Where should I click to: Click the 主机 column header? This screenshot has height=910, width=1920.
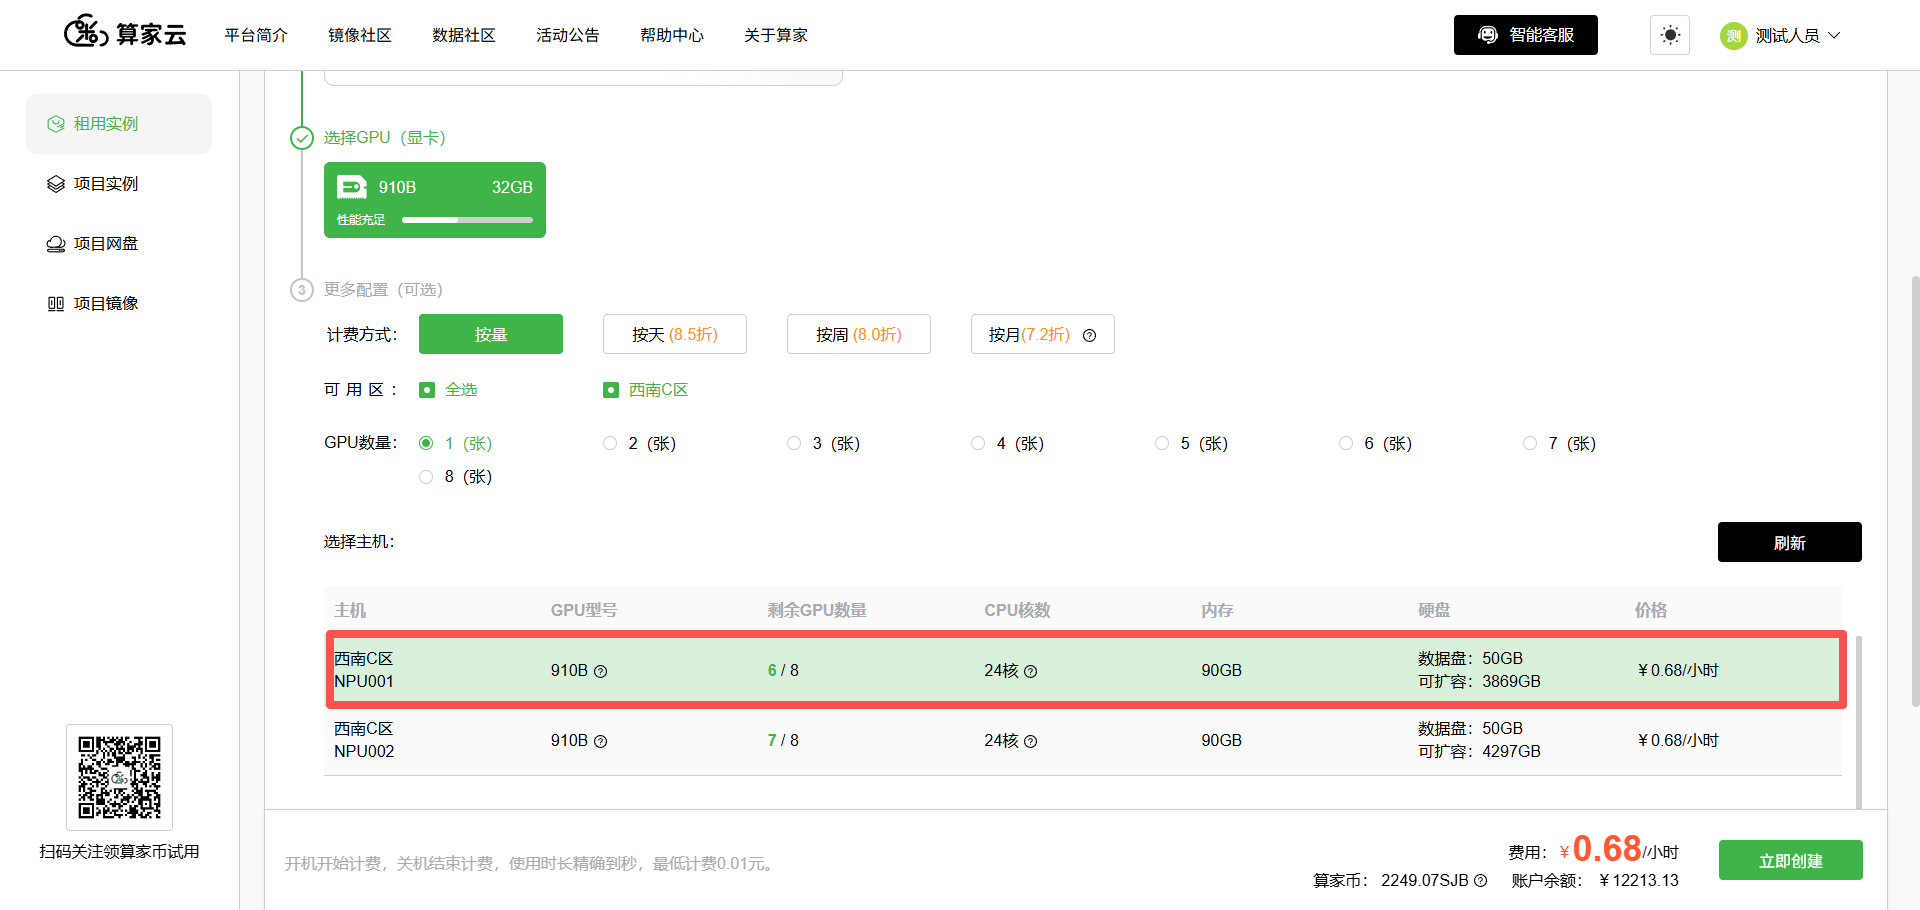point(350,610)
